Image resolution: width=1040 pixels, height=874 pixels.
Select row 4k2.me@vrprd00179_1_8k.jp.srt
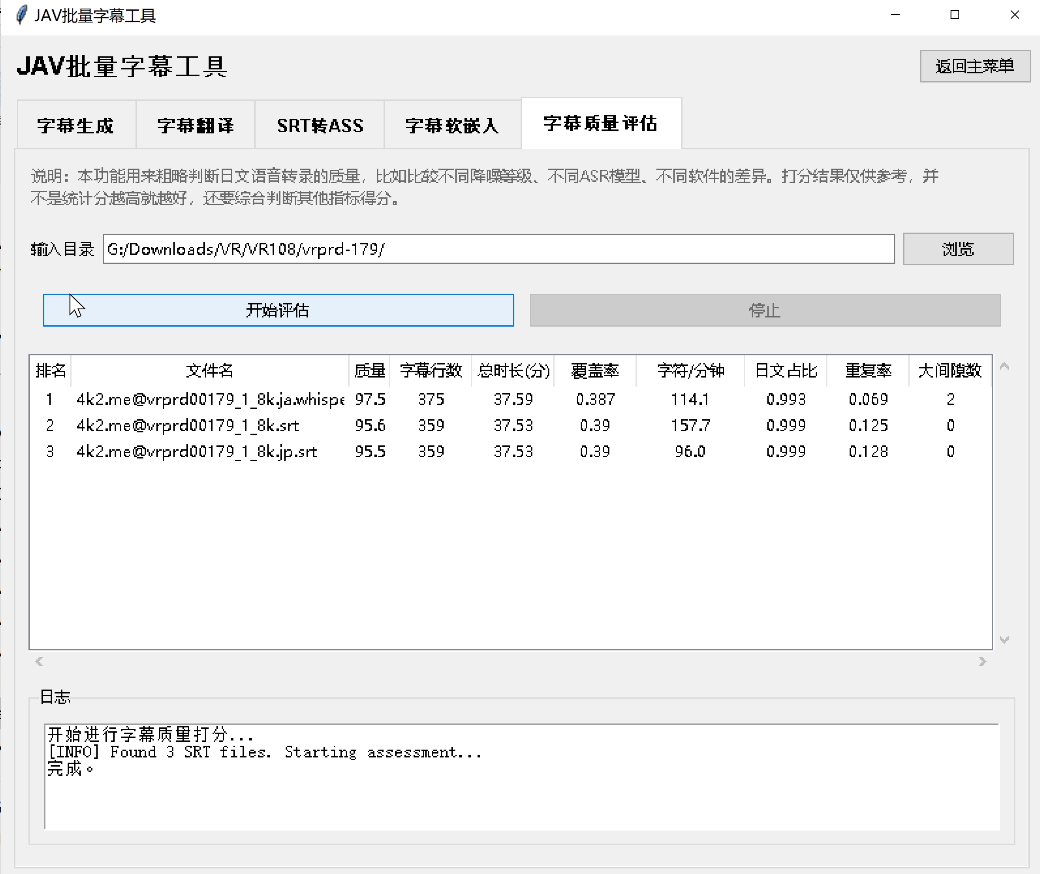tap(511, 452)
